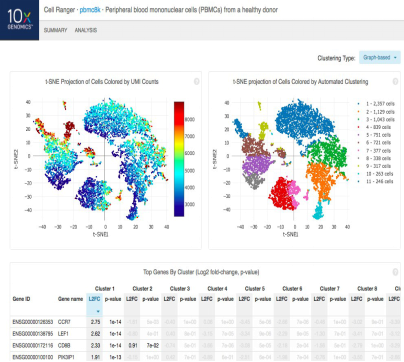Open help icon for Top Genes table

(395, 272)
